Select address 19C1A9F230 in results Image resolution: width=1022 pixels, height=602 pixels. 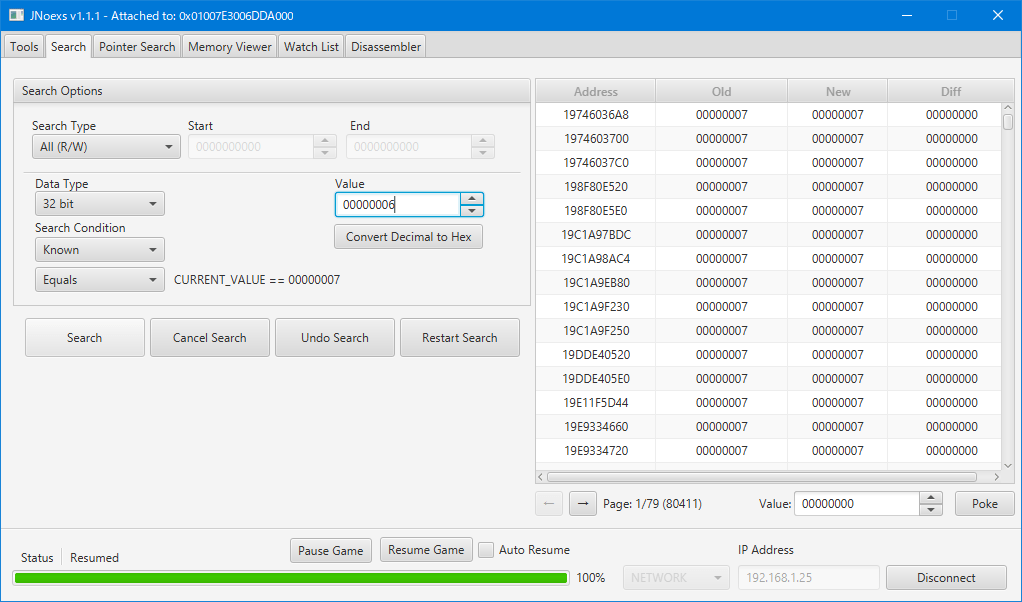[x=596, y=307]
